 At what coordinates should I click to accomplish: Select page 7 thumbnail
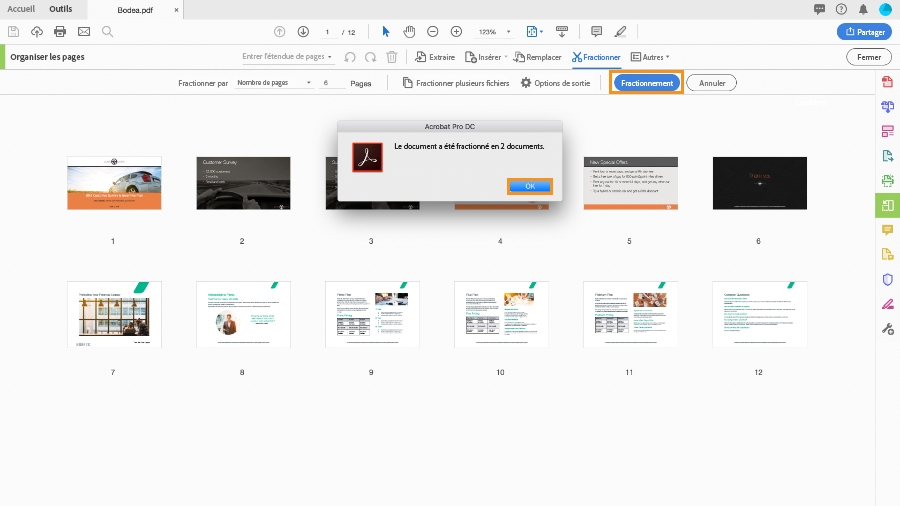coord(114,314)
